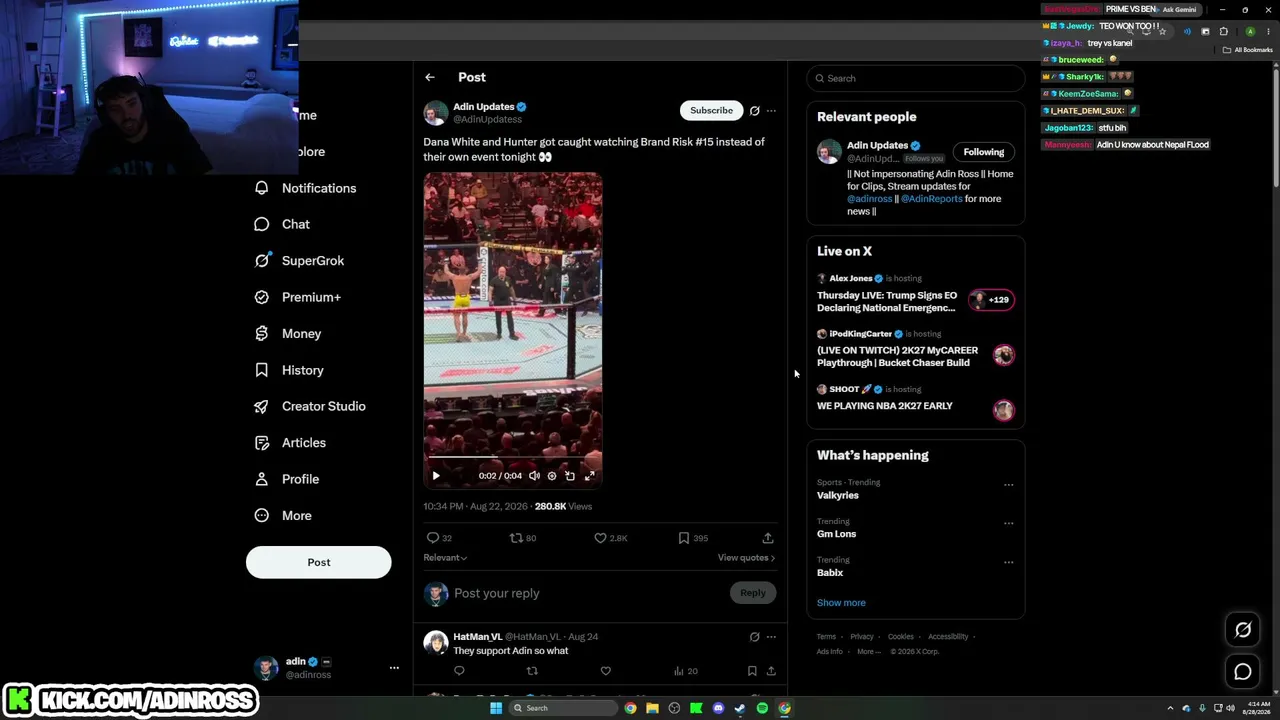
Task: Open more options for Valkyries trend
Action: (x=1008, y=485)
